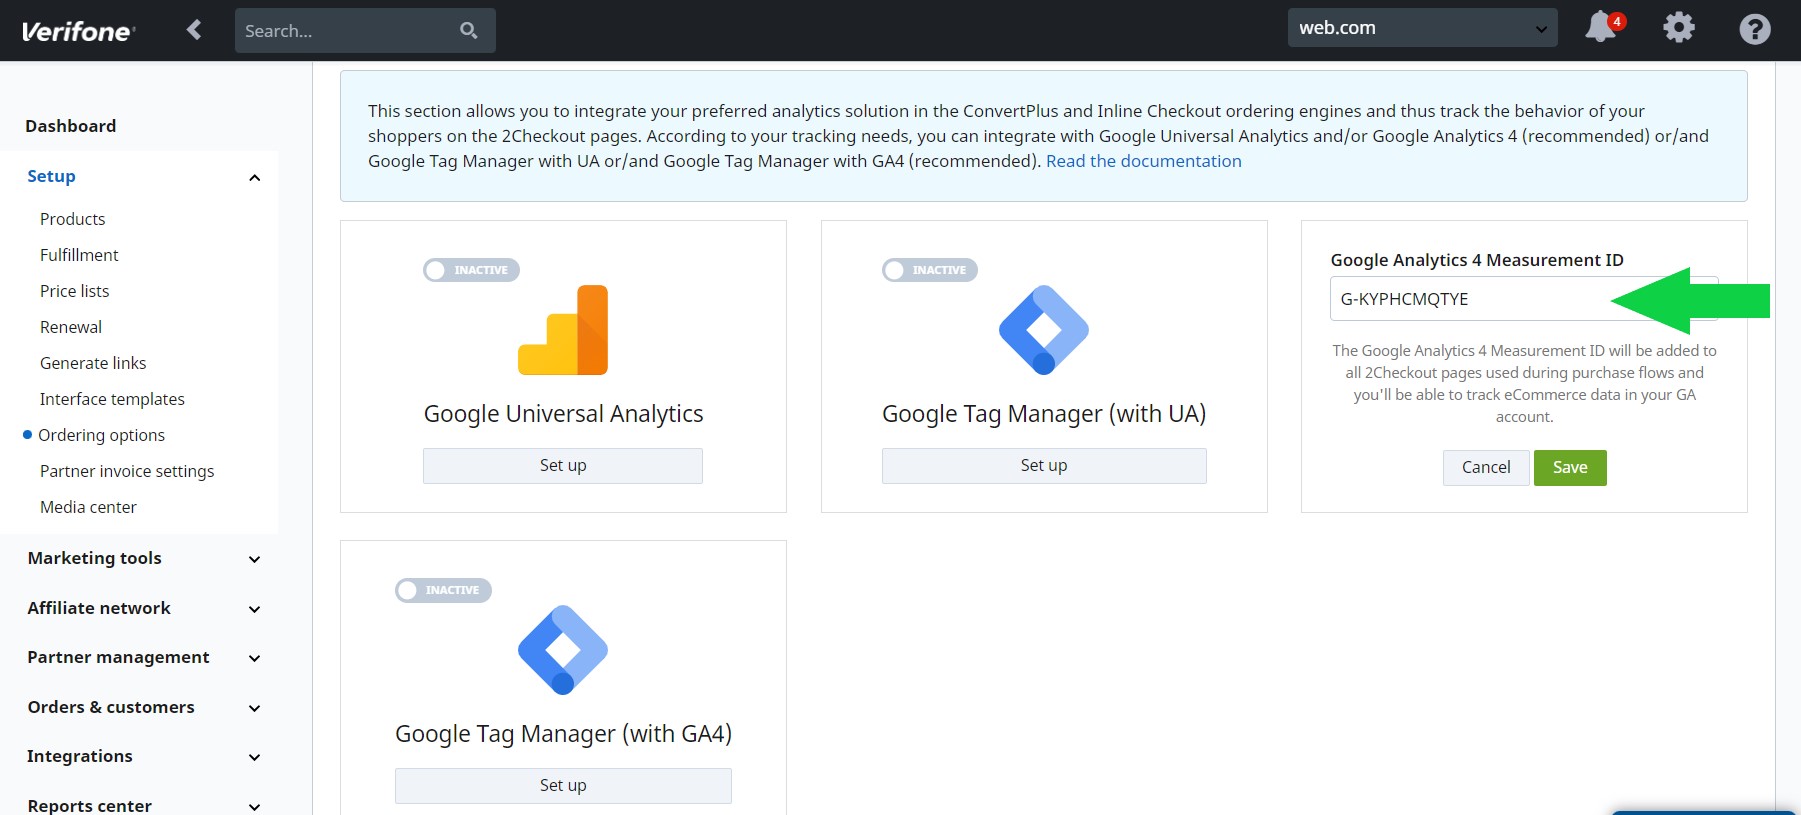Toggle Google Tag Manager (with GA4) switch
Image resolution: width=1801 pixels, height=815 pixels.
click(x=443, y=590)
